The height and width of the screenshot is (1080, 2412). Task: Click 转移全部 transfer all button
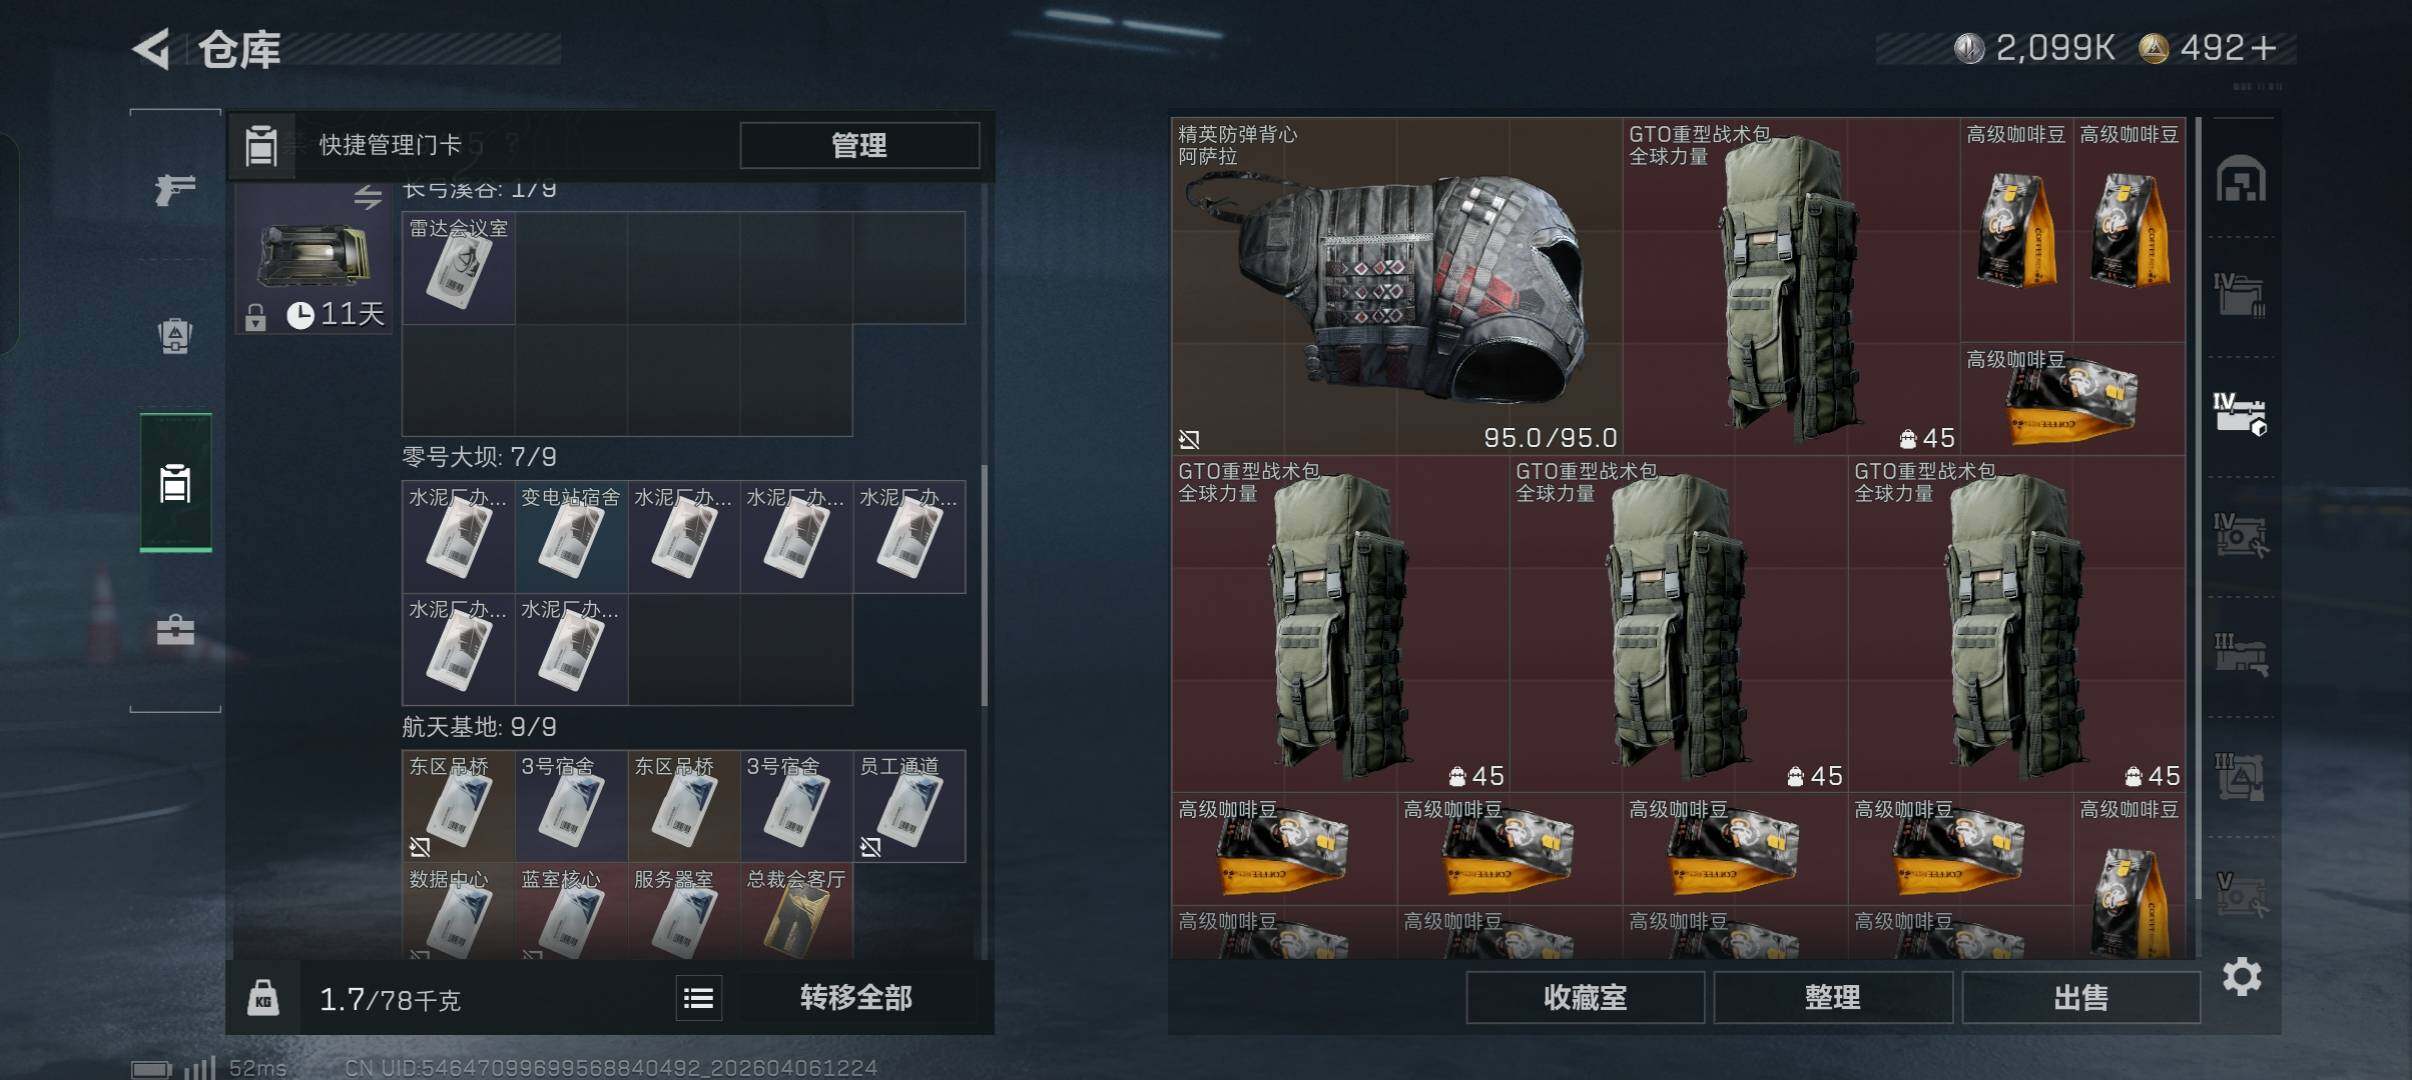tap(856, 998)
